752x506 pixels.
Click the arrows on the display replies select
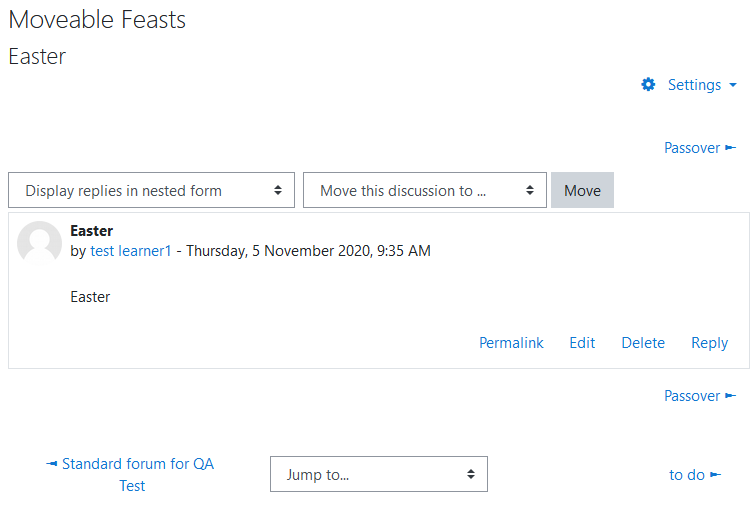278,190
